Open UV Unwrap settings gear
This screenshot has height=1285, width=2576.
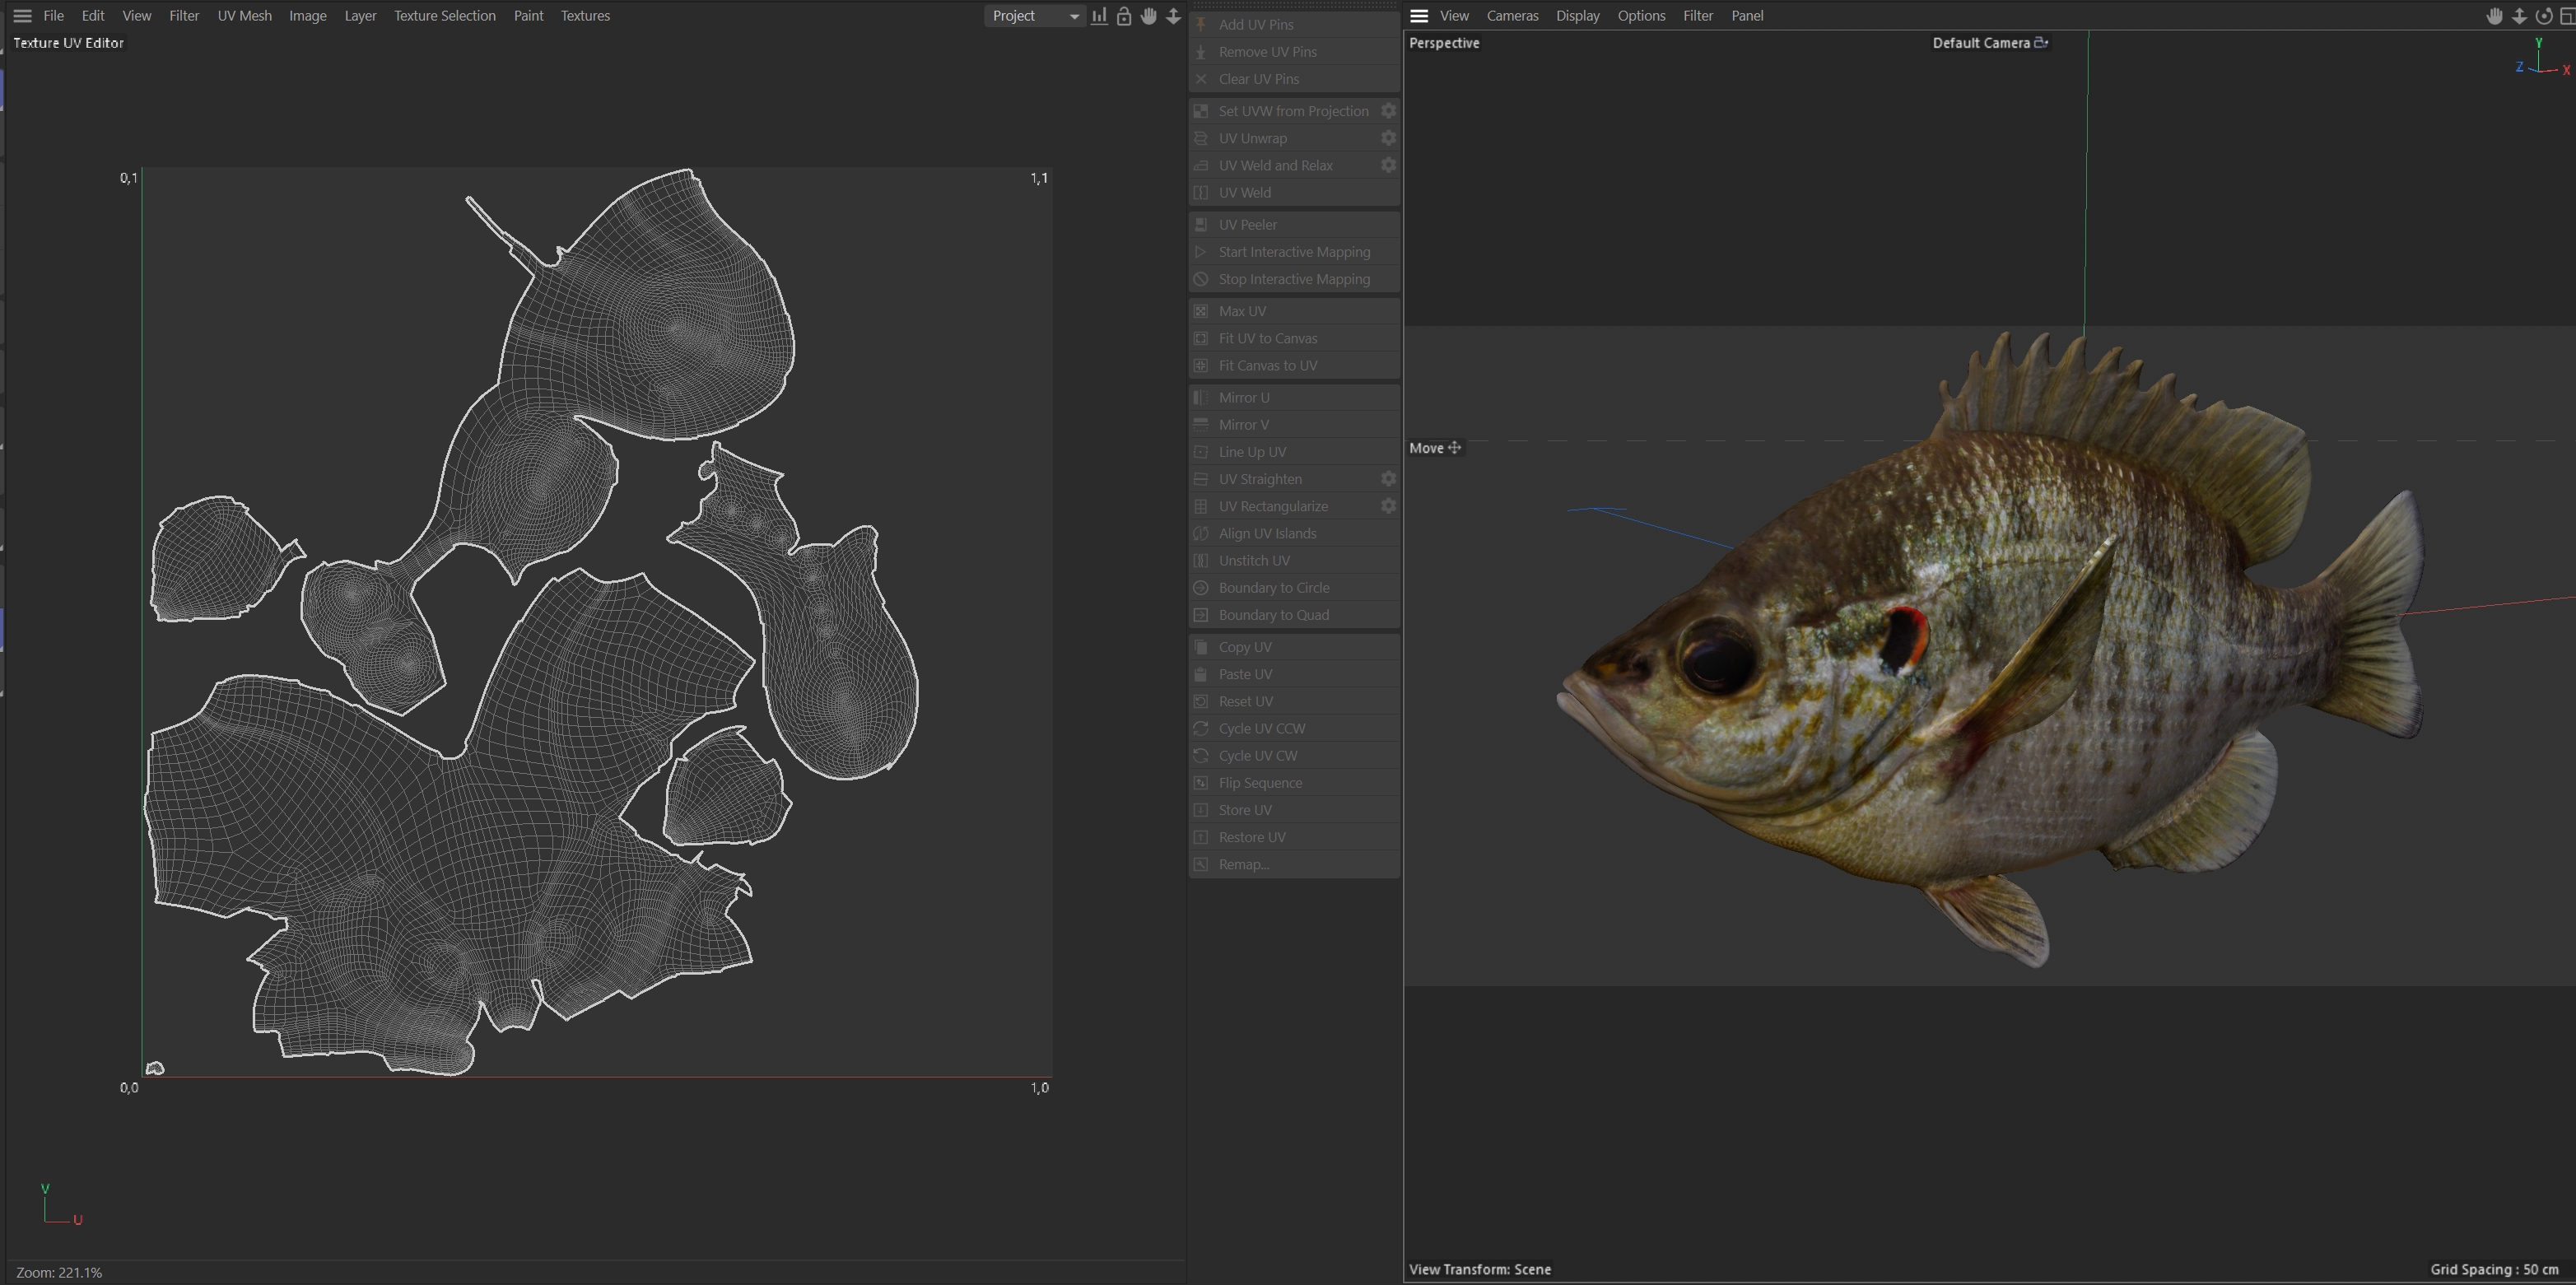click(1388, 138)
